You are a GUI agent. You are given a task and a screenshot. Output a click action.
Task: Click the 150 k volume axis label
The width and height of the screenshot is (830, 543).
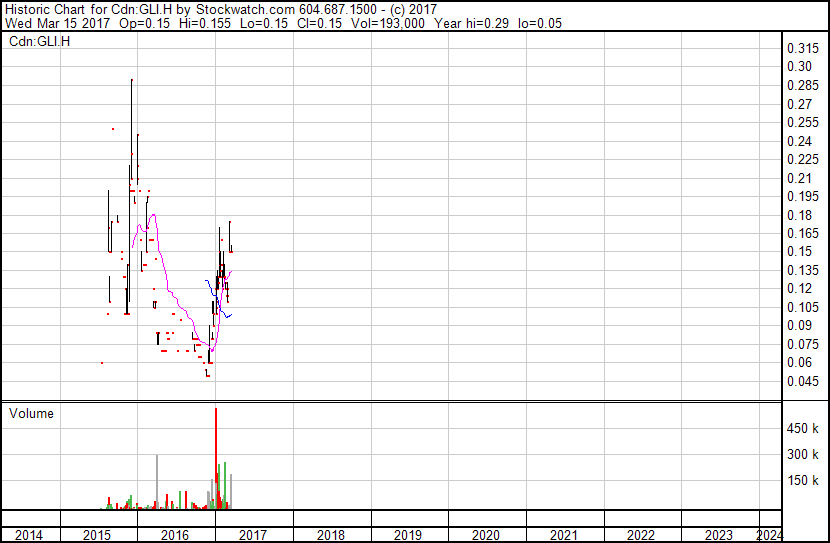coord(804,481)
